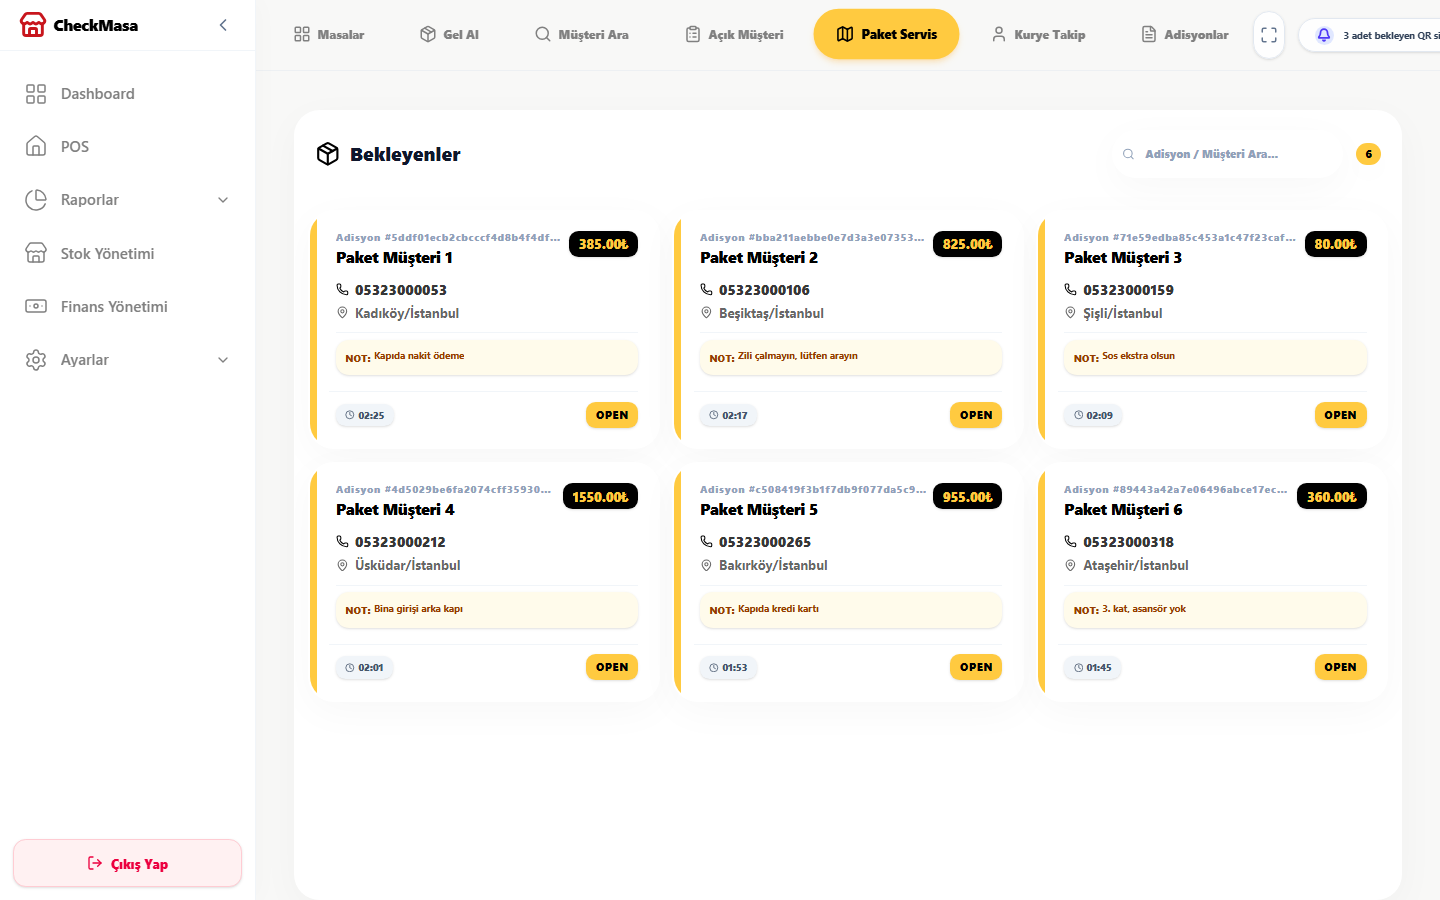This screenshot has height=900, width=1440.
Task: Select the Paket Servis tab
Action: tap(886, 34)
